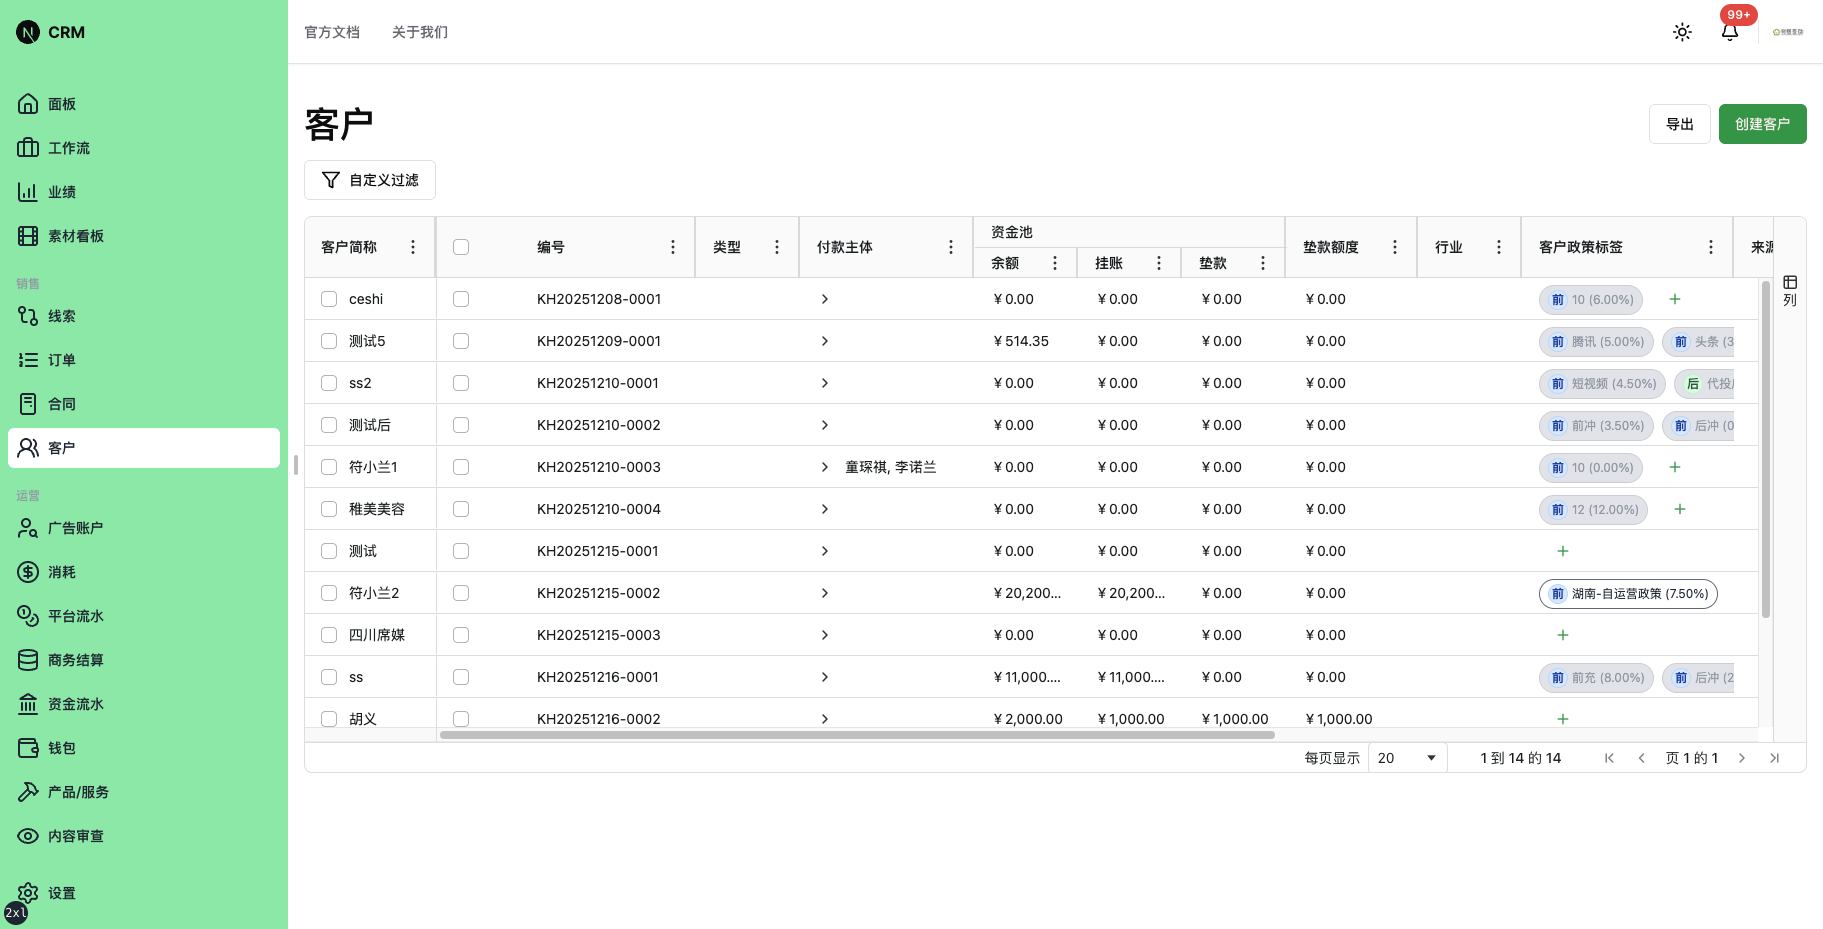Screen dimensions: 1823x929
Task: Open the 钱包 wallet page
Action: click(60, 747)
